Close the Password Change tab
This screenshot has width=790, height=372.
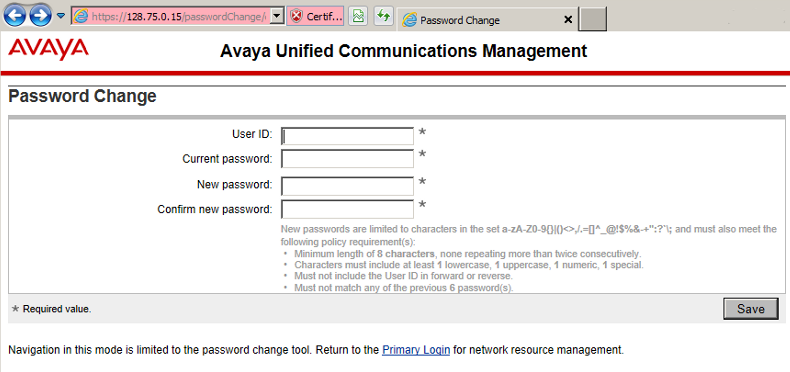[568, 20]
